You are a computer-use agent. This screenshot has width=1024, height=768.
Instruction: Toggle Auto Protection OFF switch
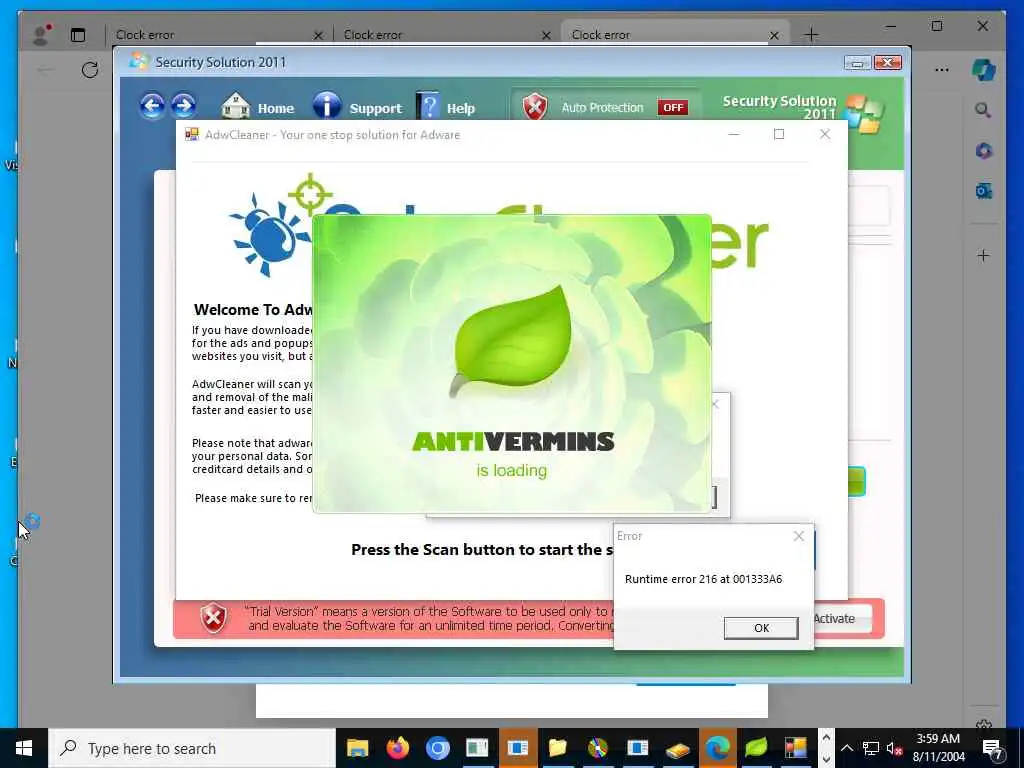[673, 108]
